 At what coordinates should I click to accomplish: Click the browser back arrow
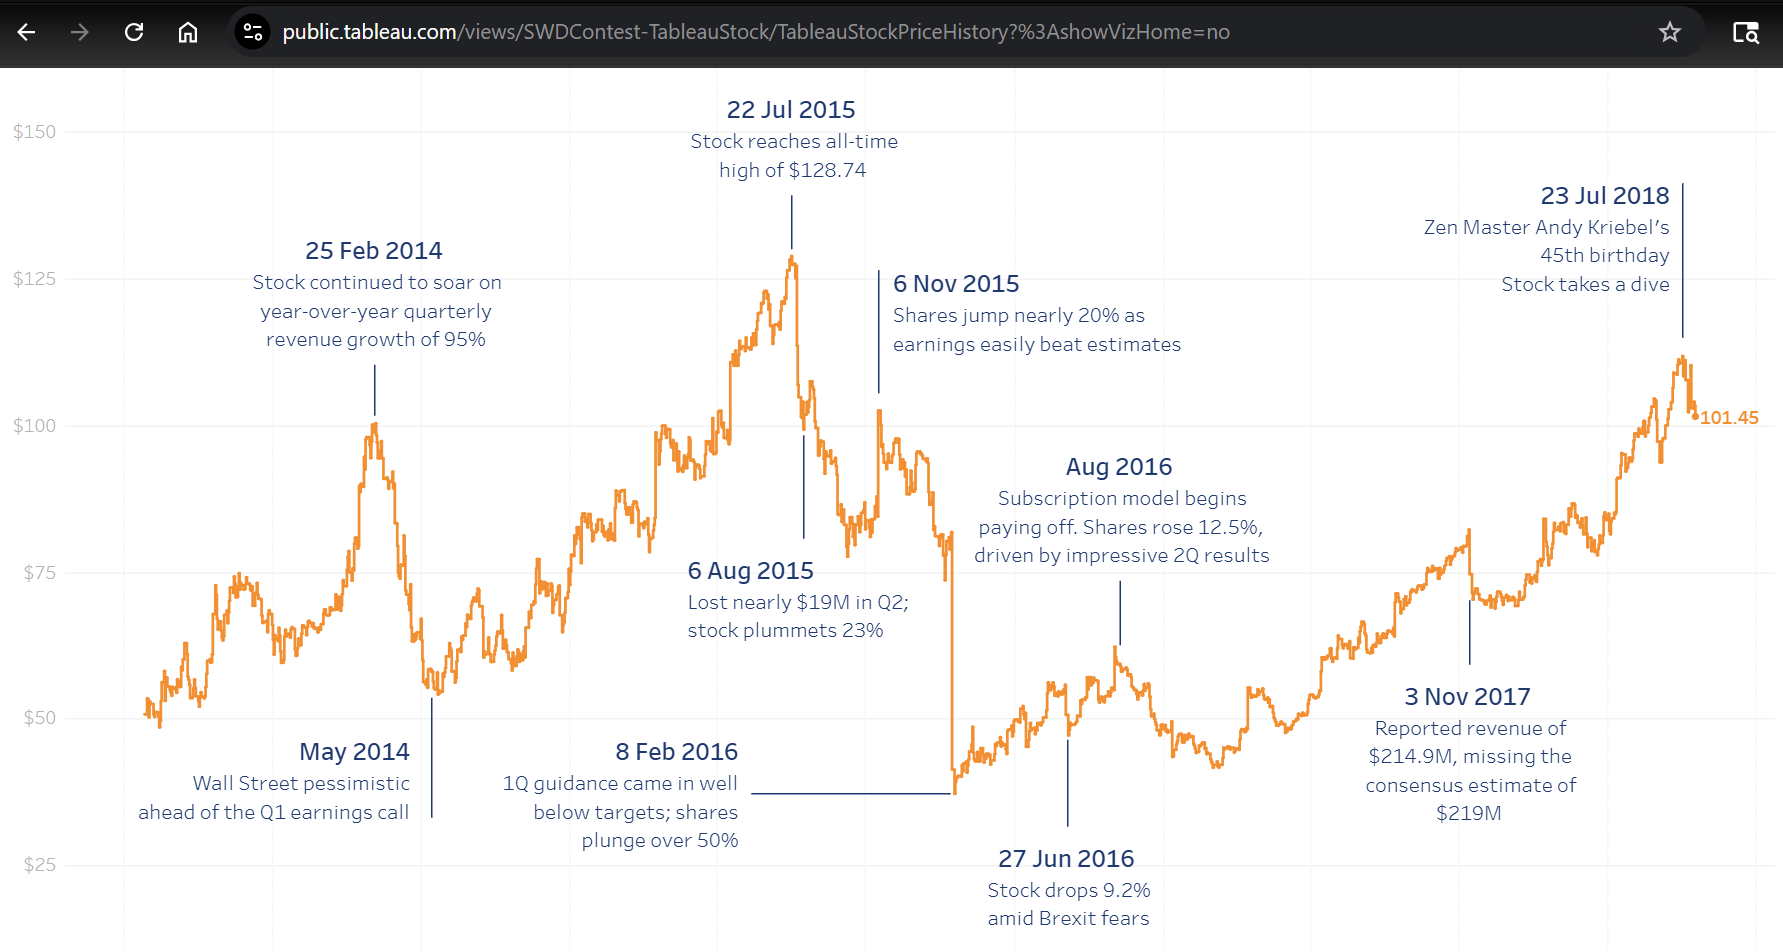(27, 32)
